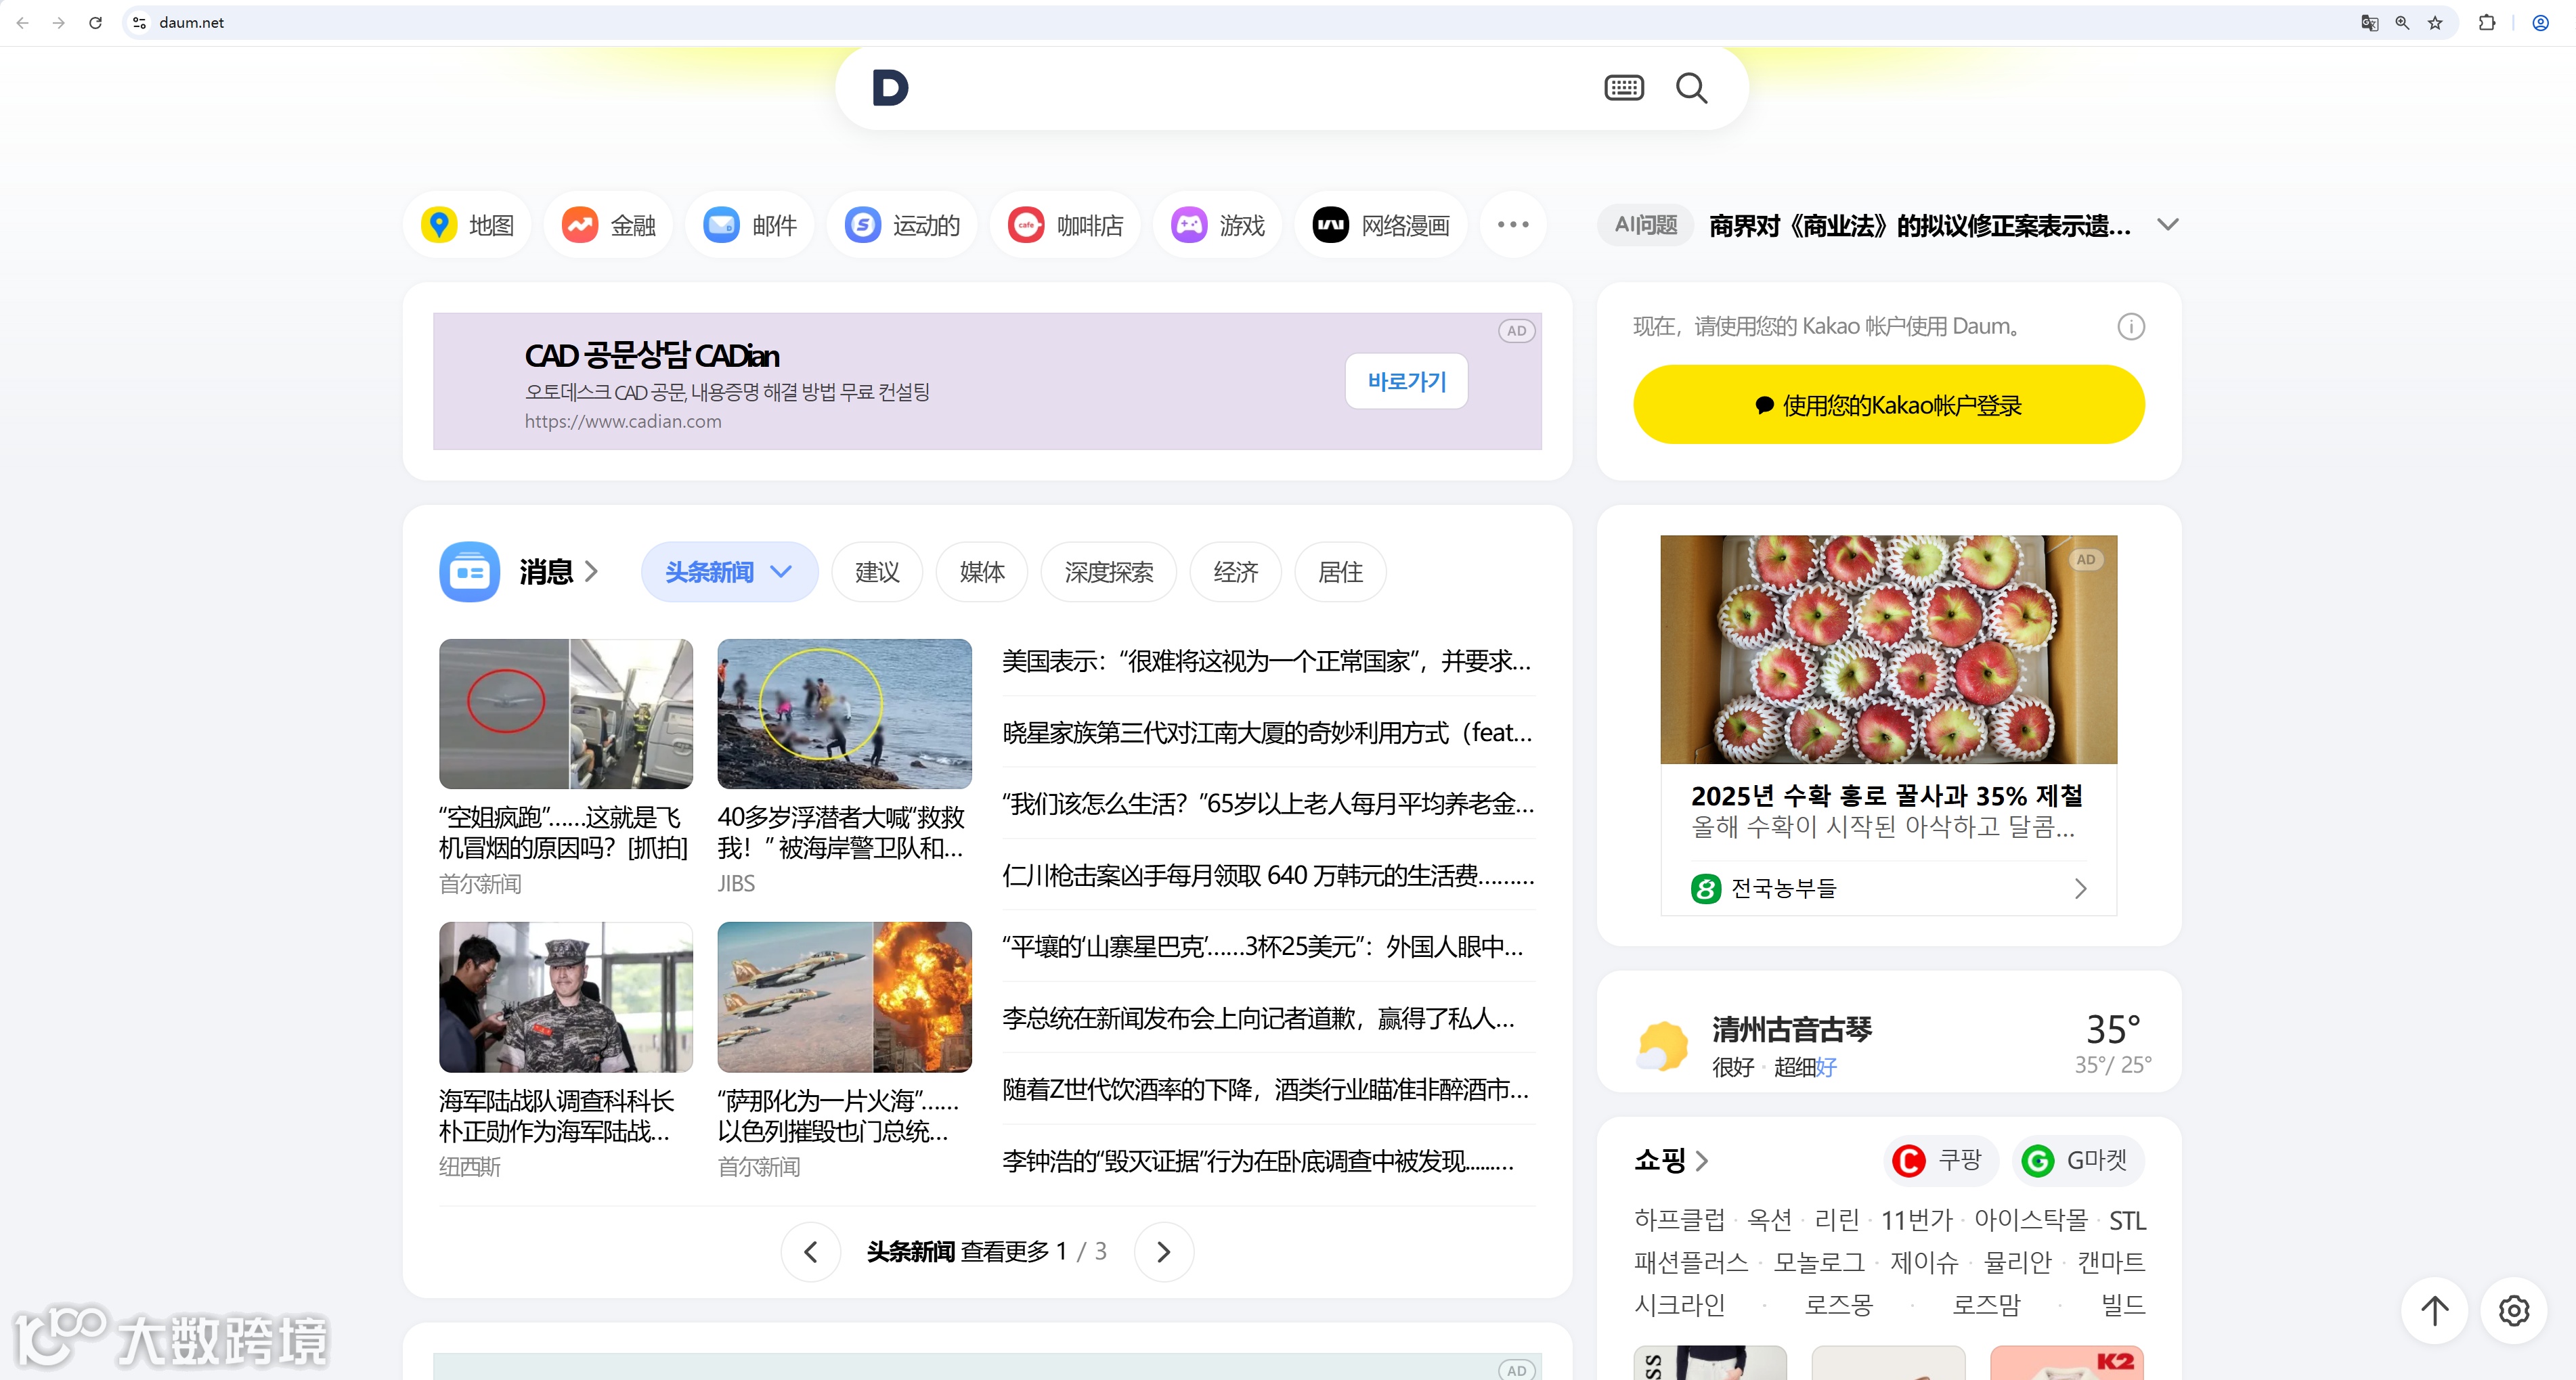This screenshot has width=2576, height=1380.
Task: Open page settings gear icon
Action: (2513, 1310)
